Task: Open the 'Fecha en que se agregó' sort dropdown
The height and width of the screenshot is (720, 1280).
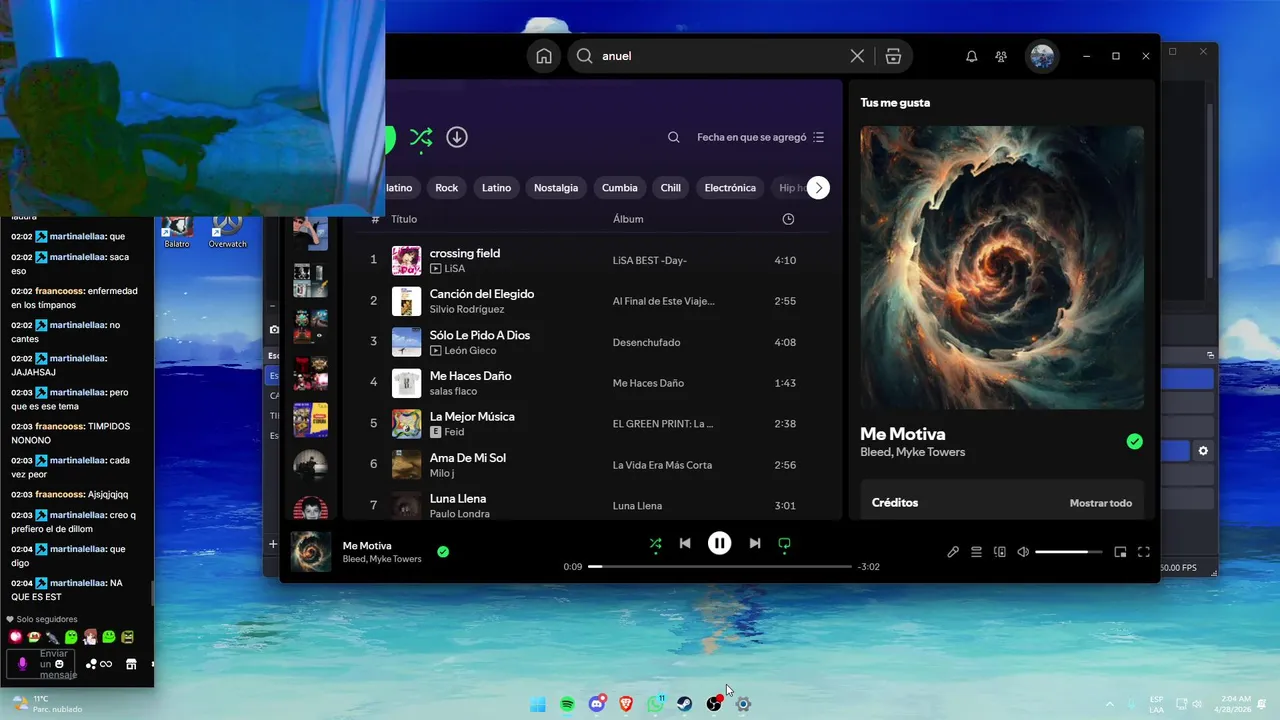Action: point(761,137)
